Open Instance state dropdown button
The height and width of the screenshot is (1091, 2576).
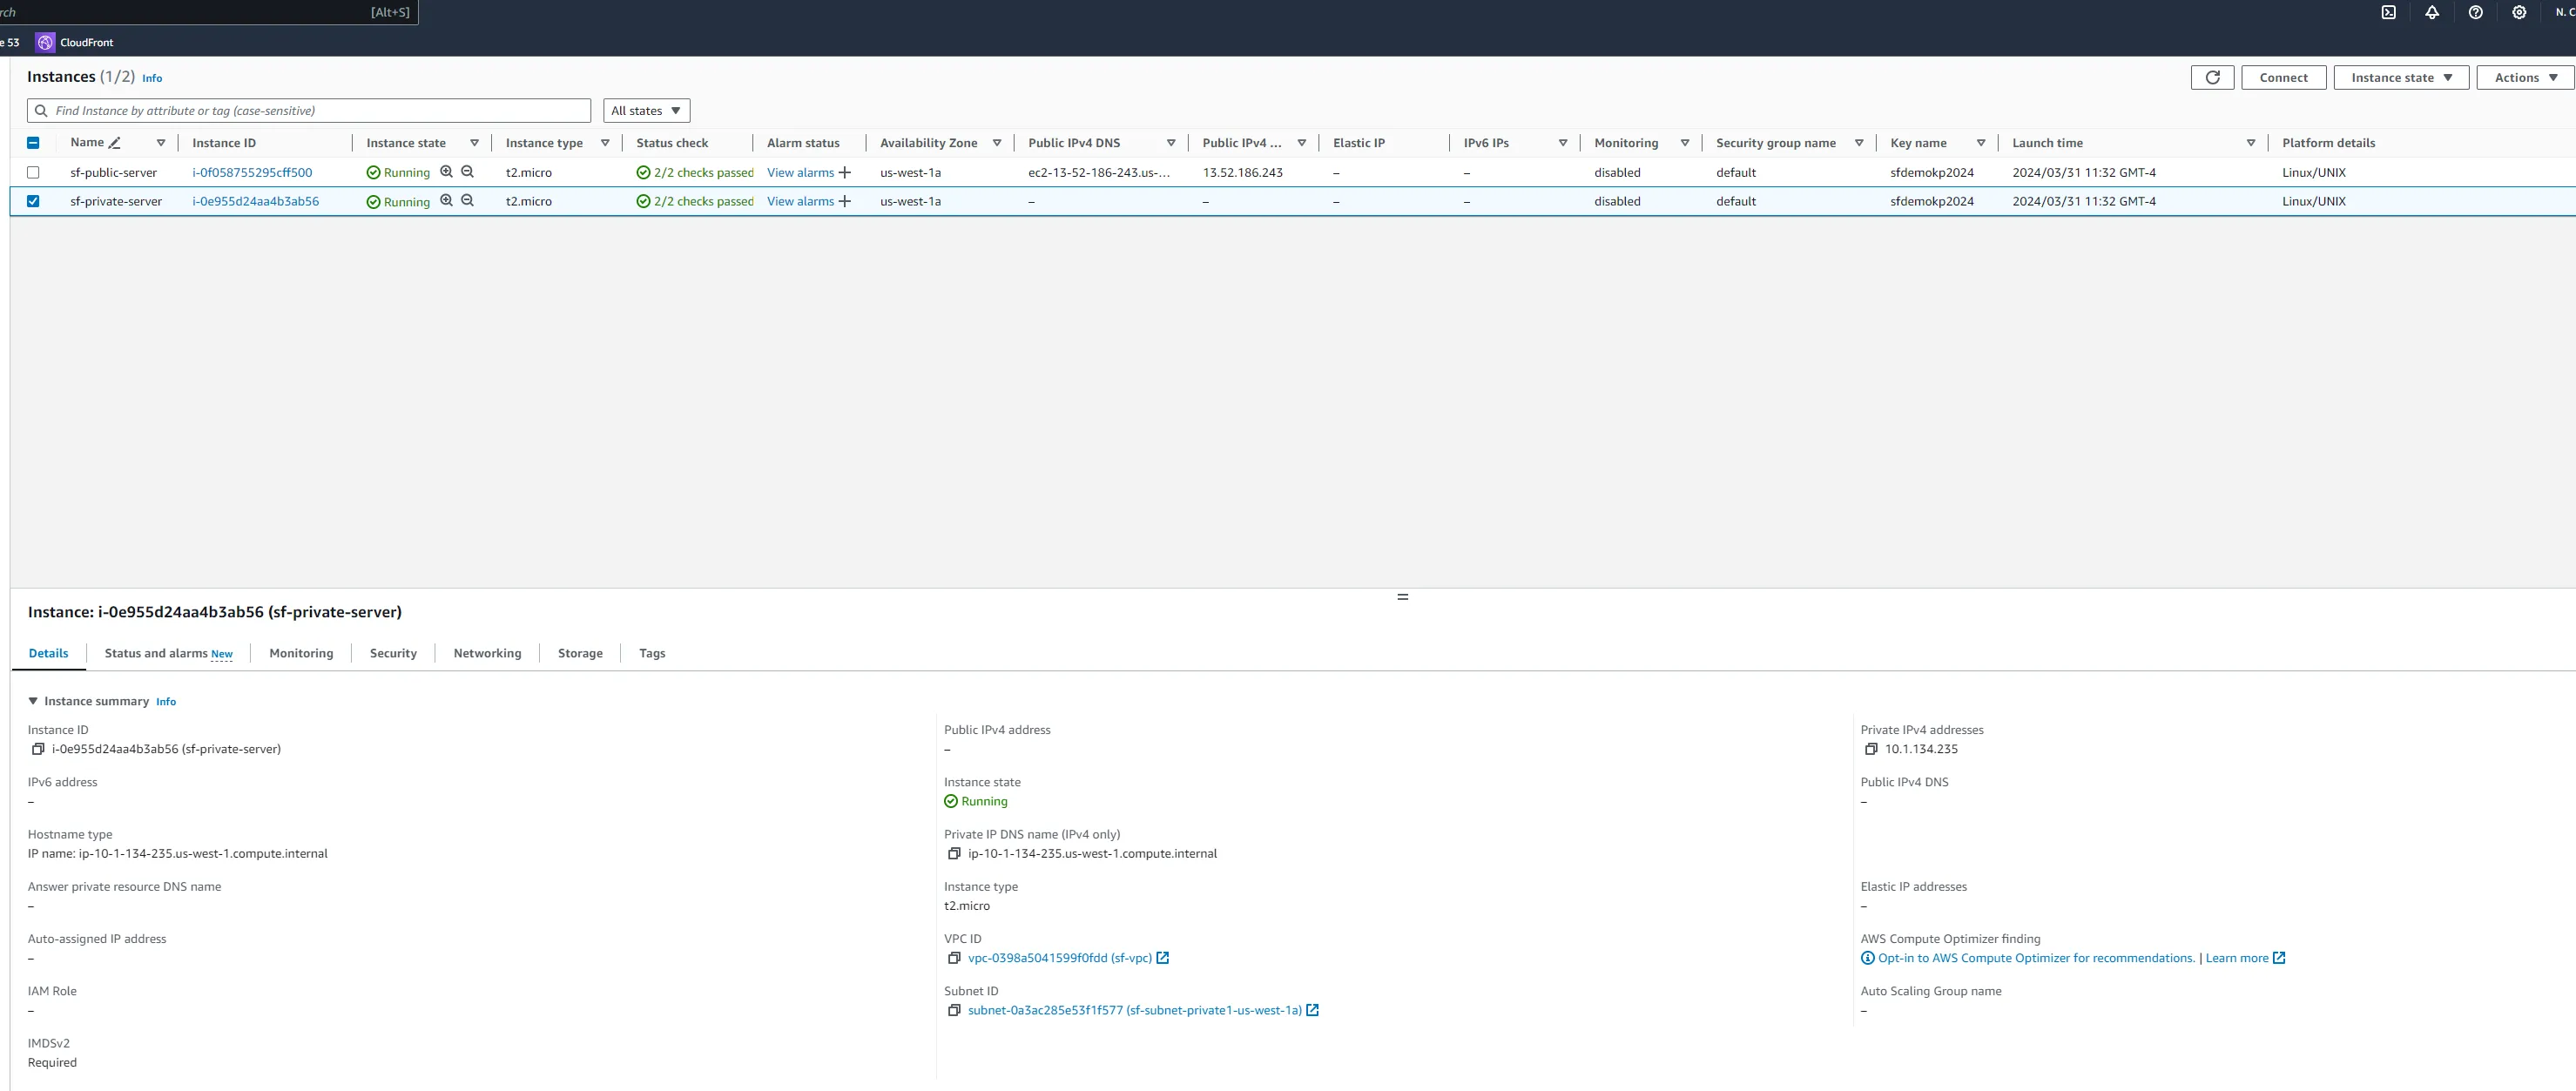[x=2401, y=77]
